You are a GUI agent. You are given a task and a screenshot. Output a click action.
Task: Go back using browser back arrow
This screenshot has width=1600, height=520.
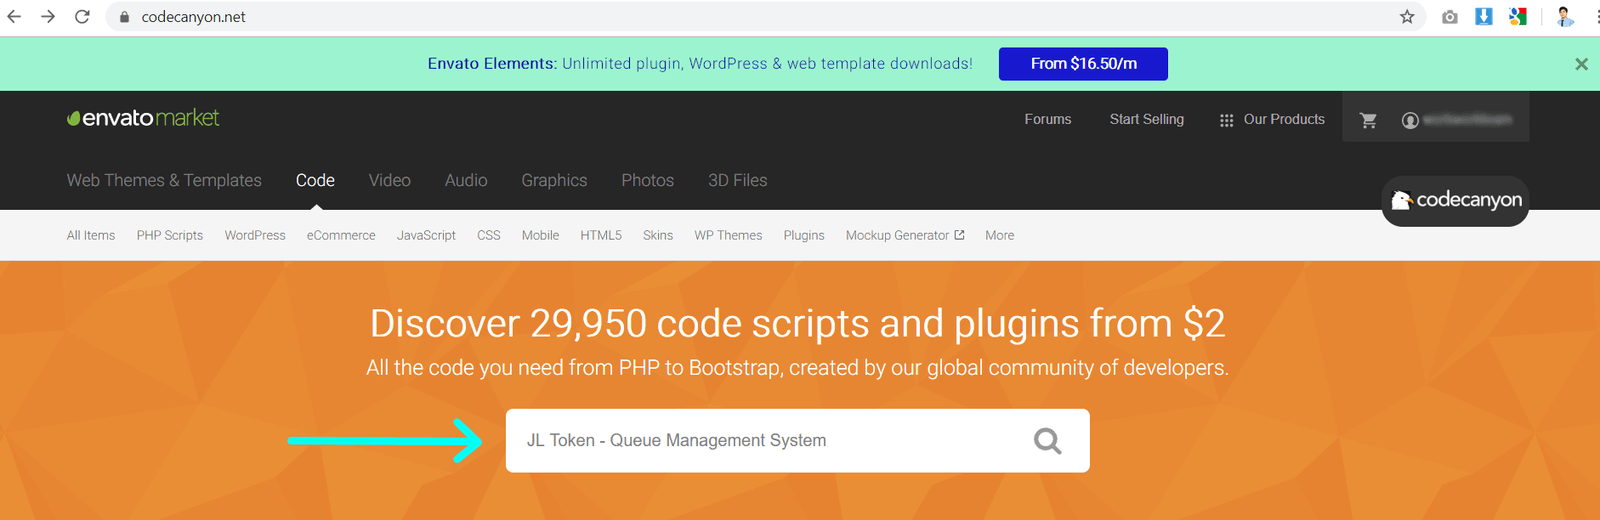click(x=14, y=16)
